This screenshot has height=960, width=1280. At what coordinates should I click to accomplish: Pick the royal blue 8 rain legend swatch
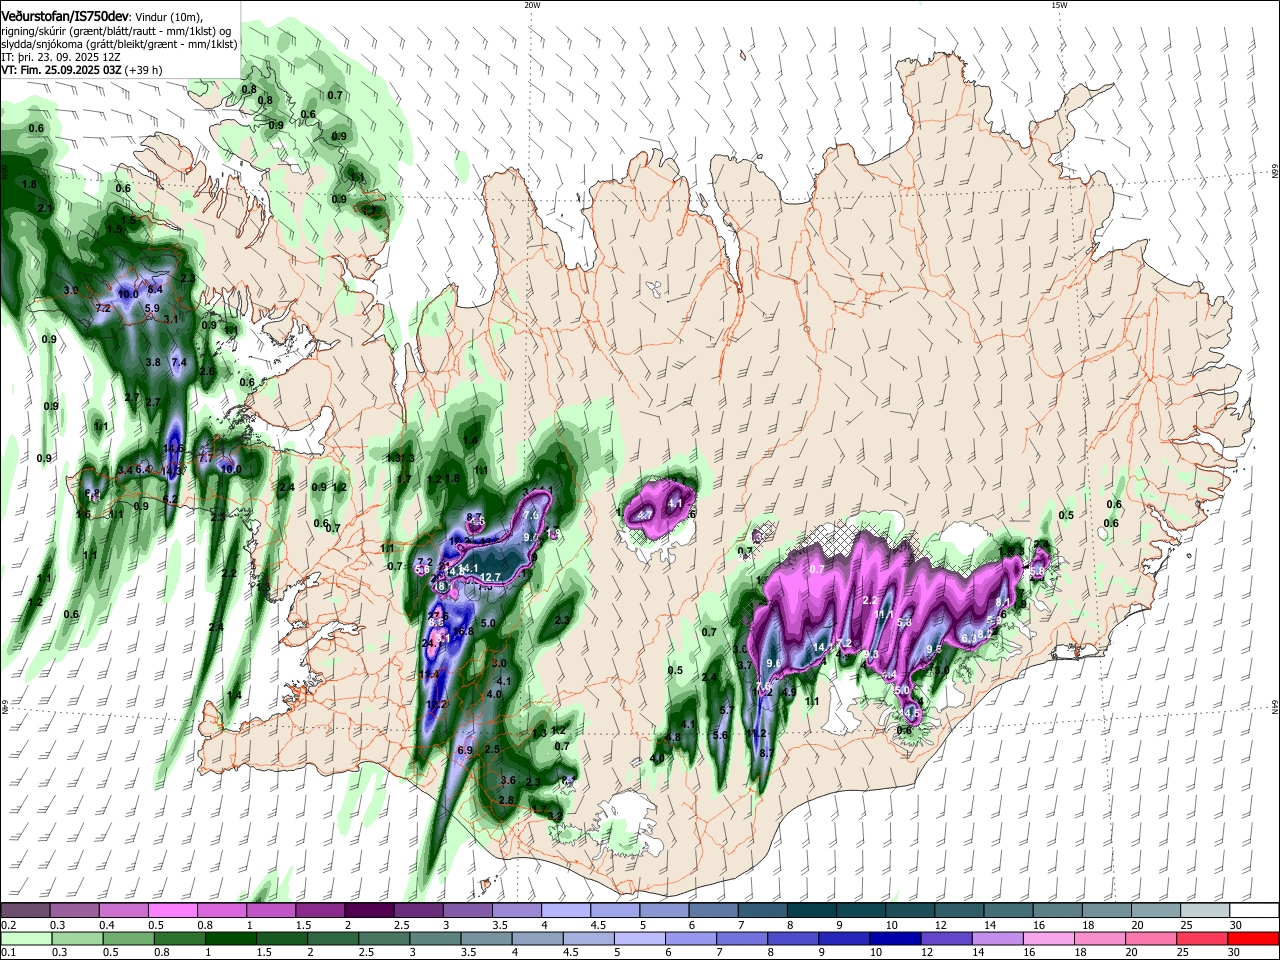795,938
